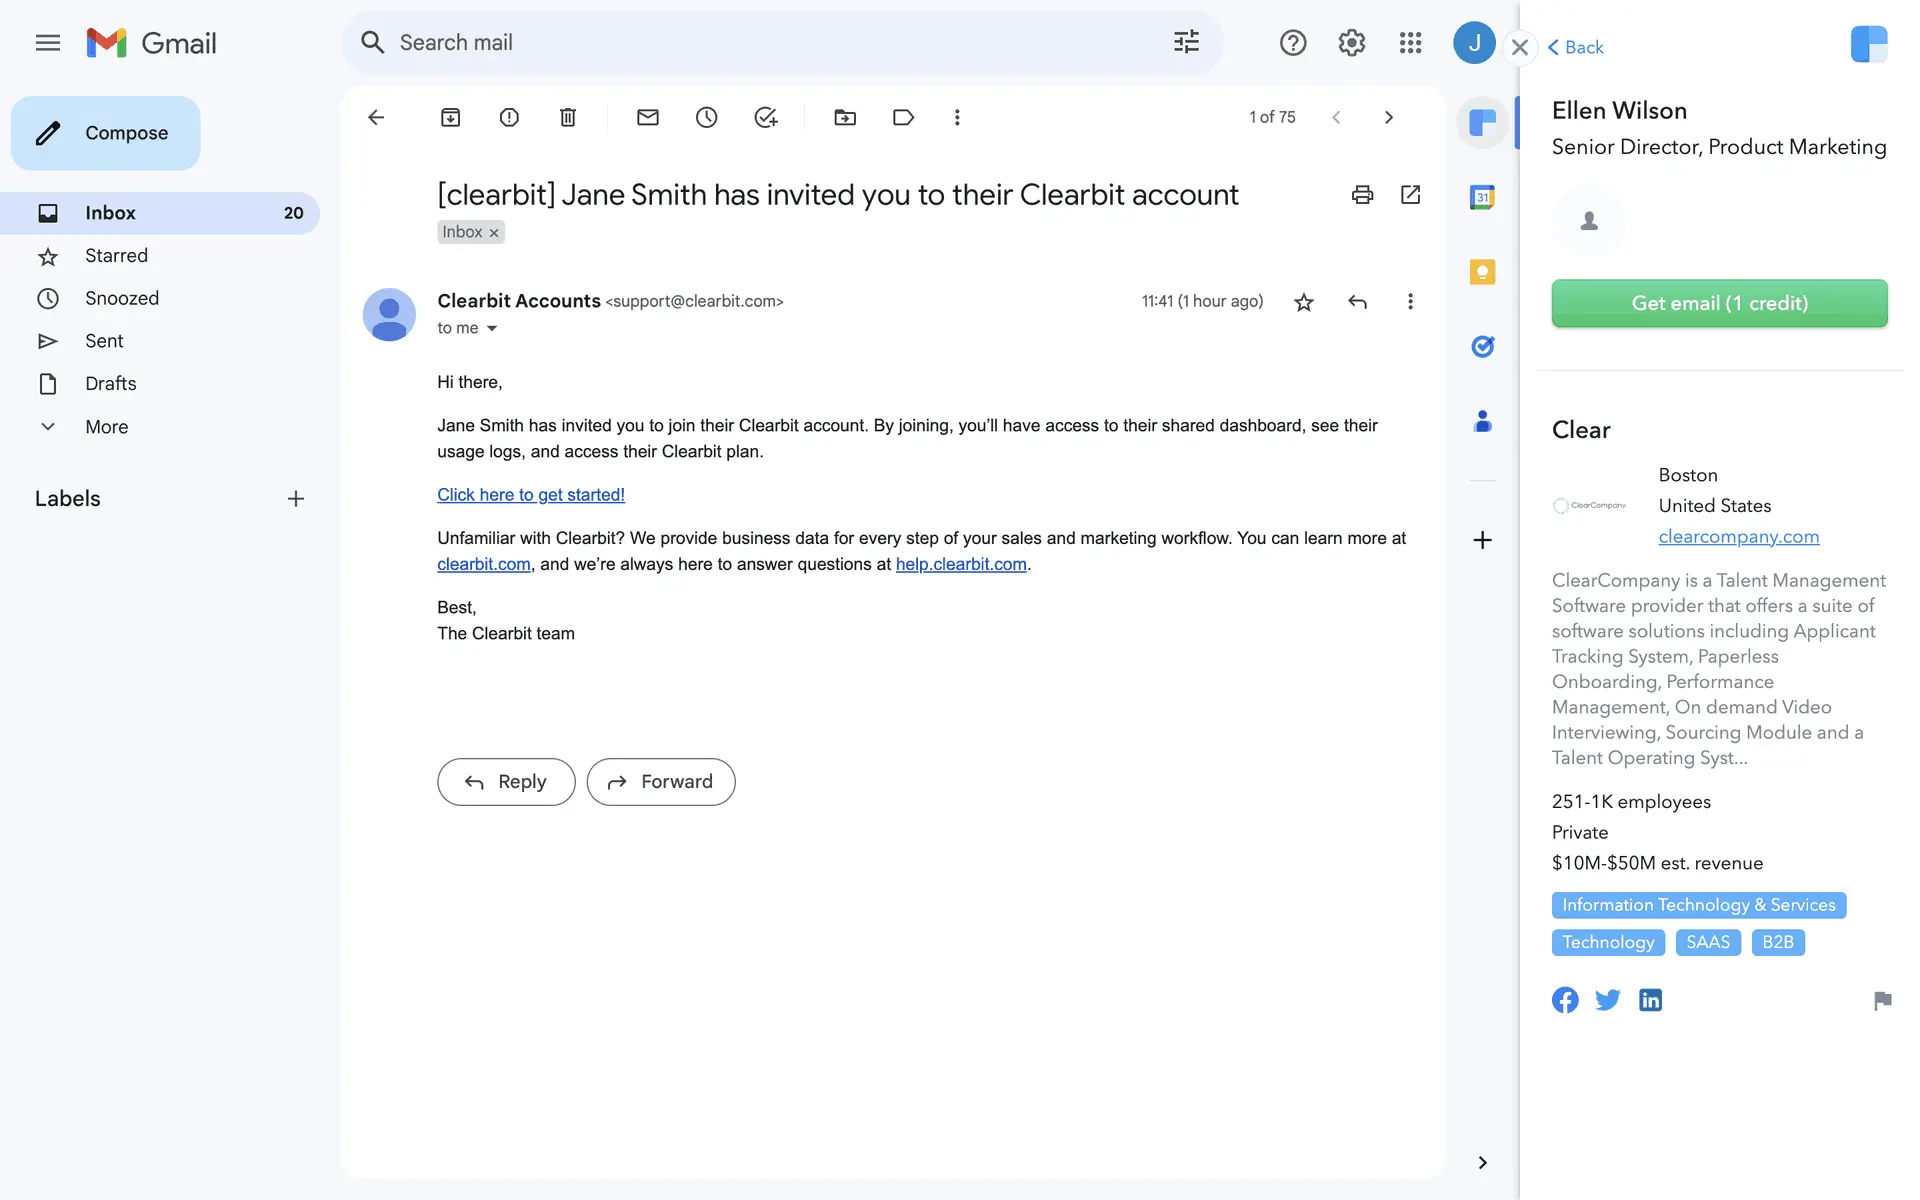
Task: Add the email to Tasks
Action: coord(765,118)
